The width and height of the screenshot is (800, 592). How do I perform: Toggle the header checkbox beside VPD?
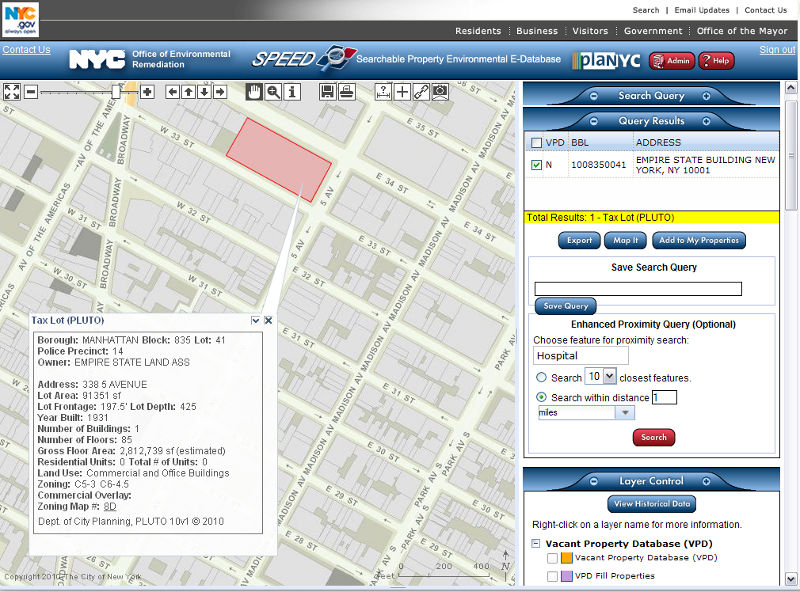(536, 143)
